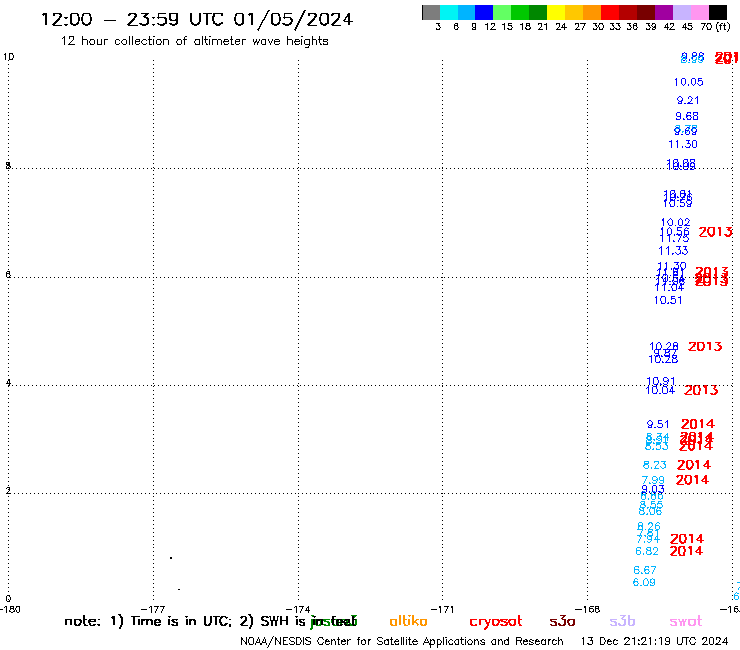Select the 's3b' satellite legend label
The width and height of the screenshot is (740, 650).
tap(622, 621)
